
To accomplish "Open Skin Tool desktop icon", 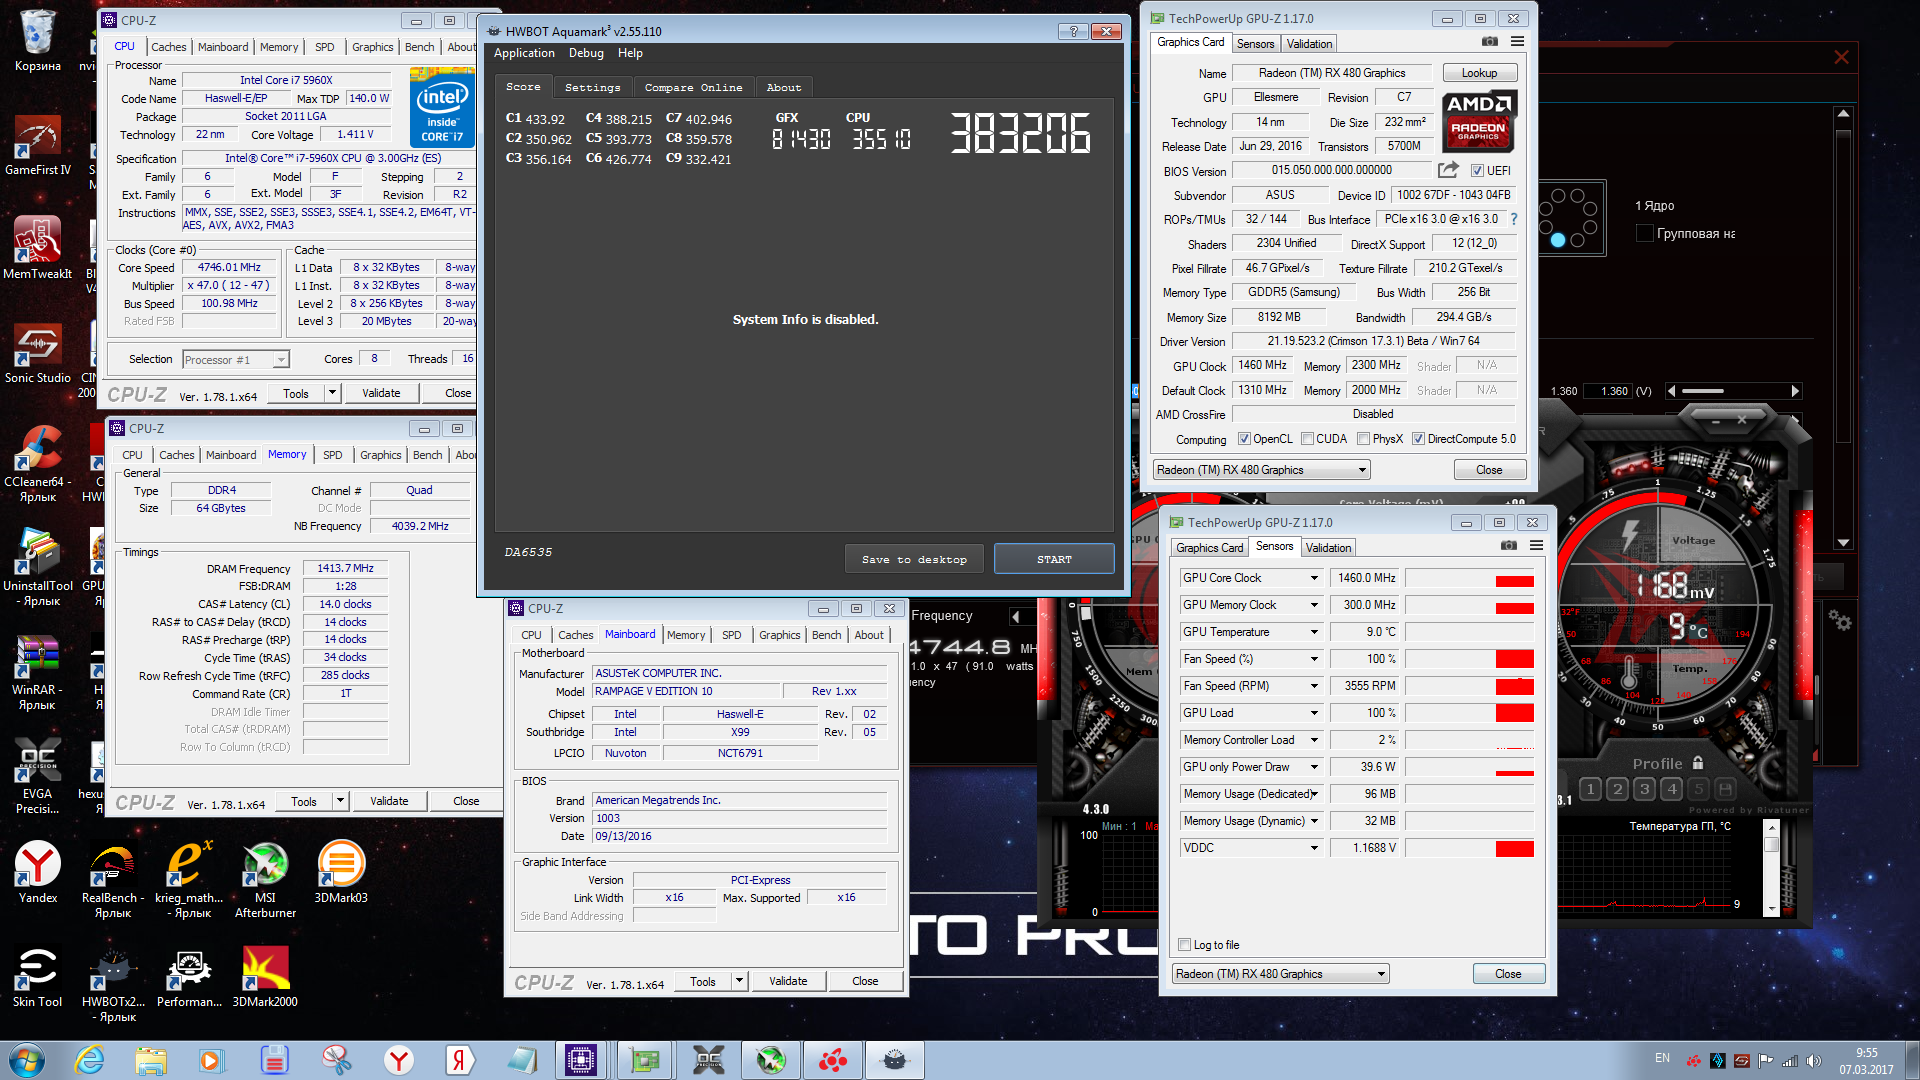I will pos(38,975).
